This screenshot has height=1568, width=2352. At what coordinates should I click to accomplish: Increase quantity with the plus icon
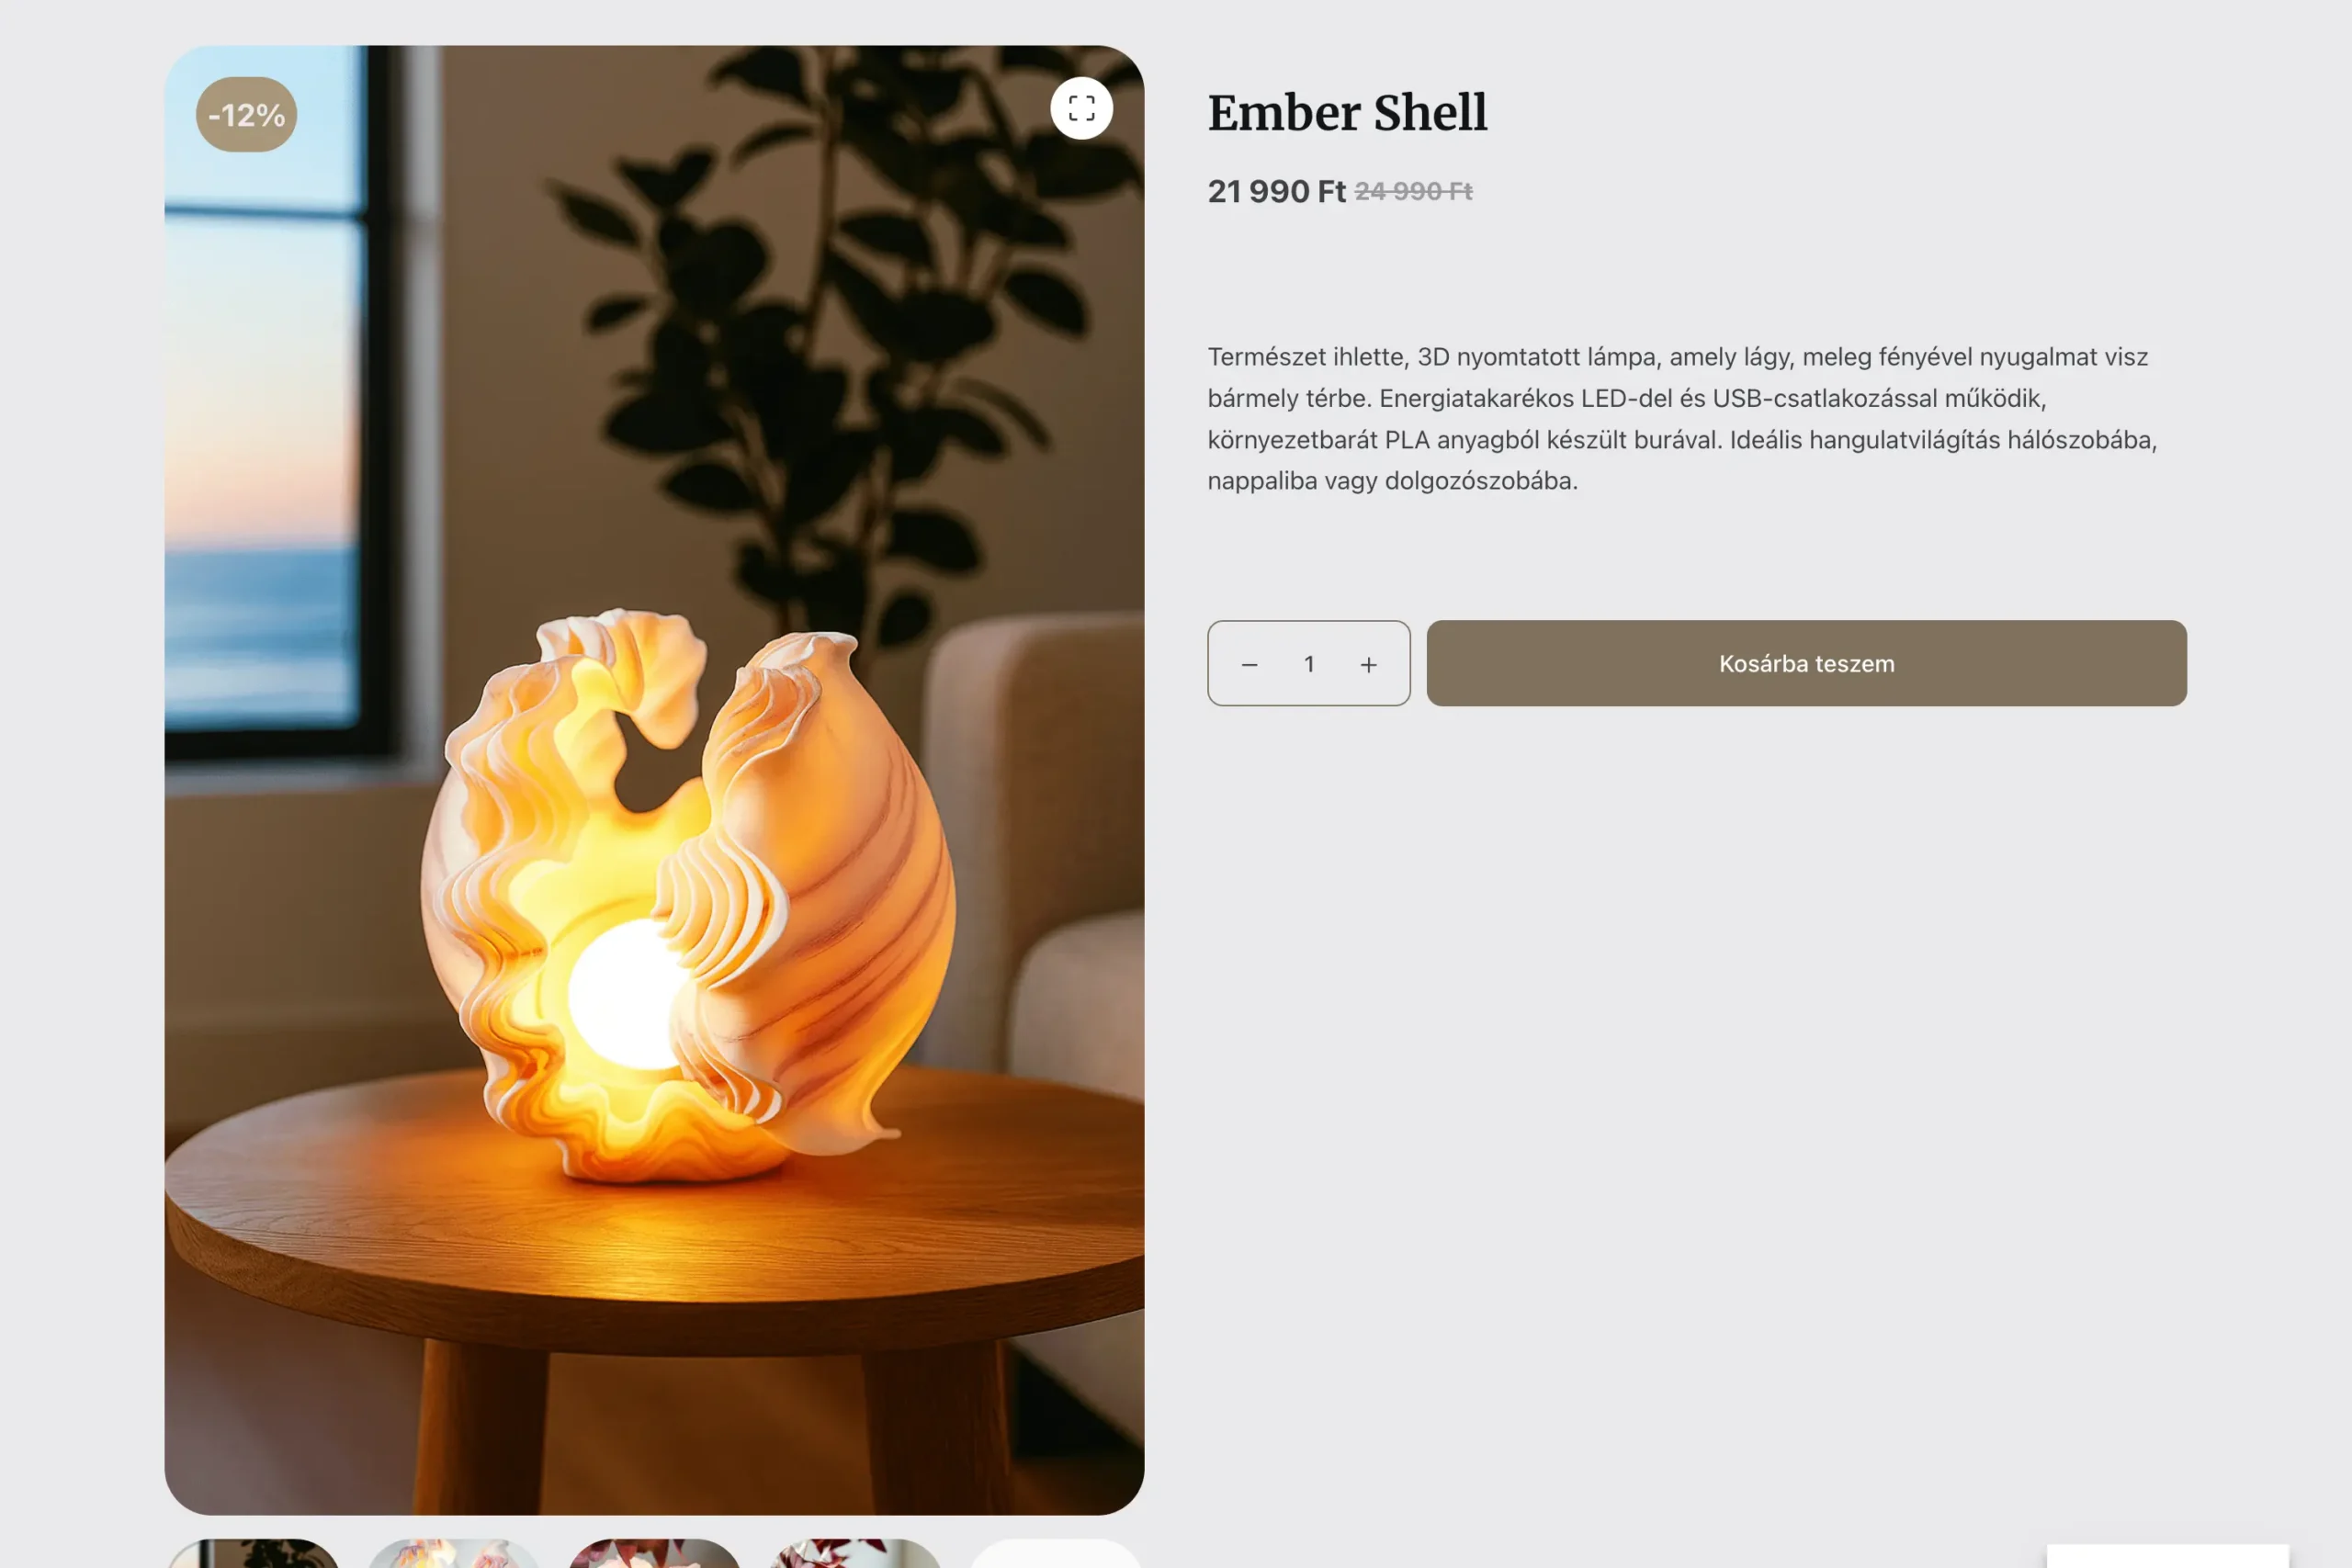1368,664
